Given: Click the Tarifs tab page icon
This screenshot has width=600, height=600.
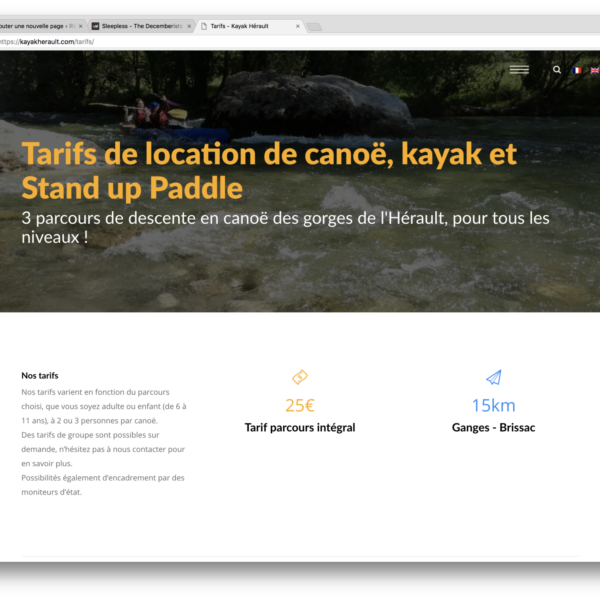Looking at the screenshot, I should pyautogui.click(x=203, y=26).
